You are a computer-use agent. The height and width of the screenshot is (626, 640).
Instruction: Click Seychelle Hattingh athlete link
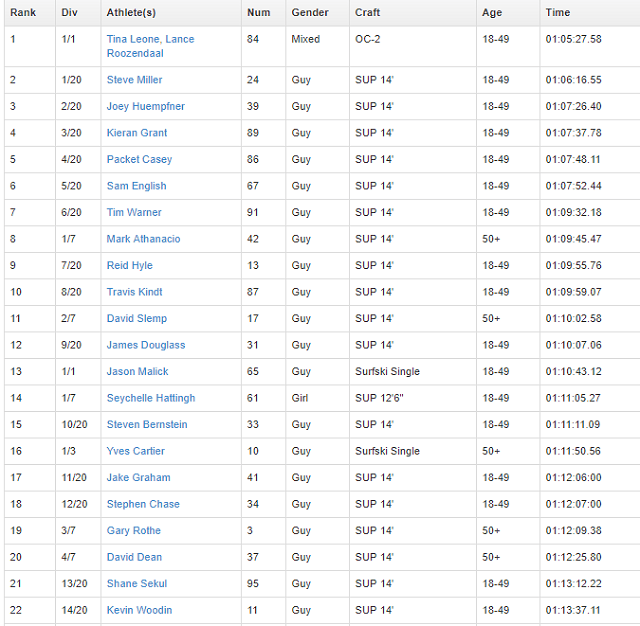click(x=151, y=398)
